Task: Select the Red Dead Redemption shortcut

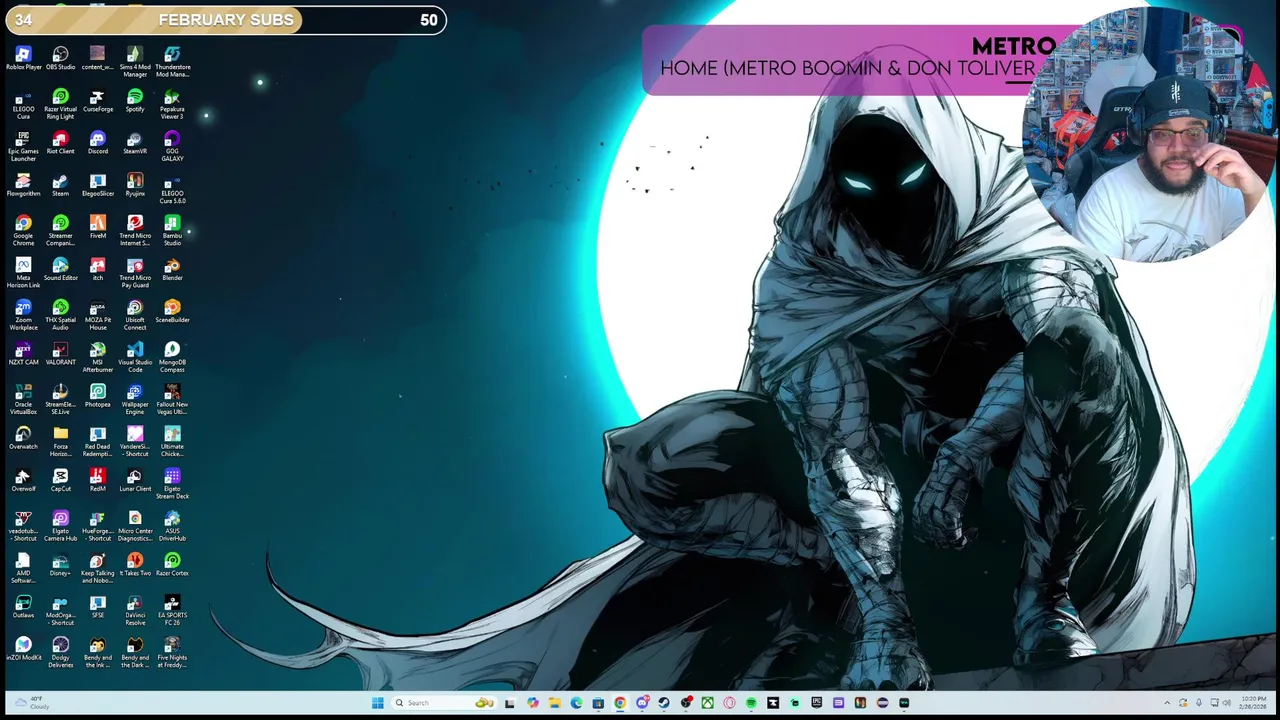Action: pyautogui.click(x=97, y=441)
